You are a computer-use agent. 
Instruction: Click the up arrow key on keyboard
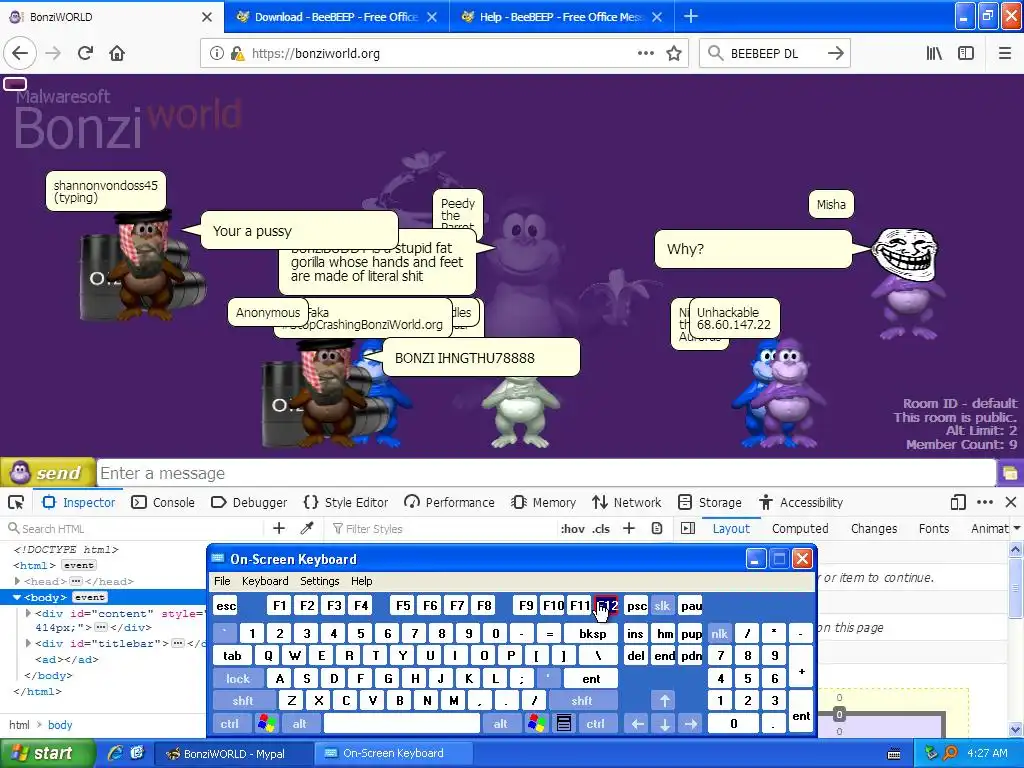664,701
